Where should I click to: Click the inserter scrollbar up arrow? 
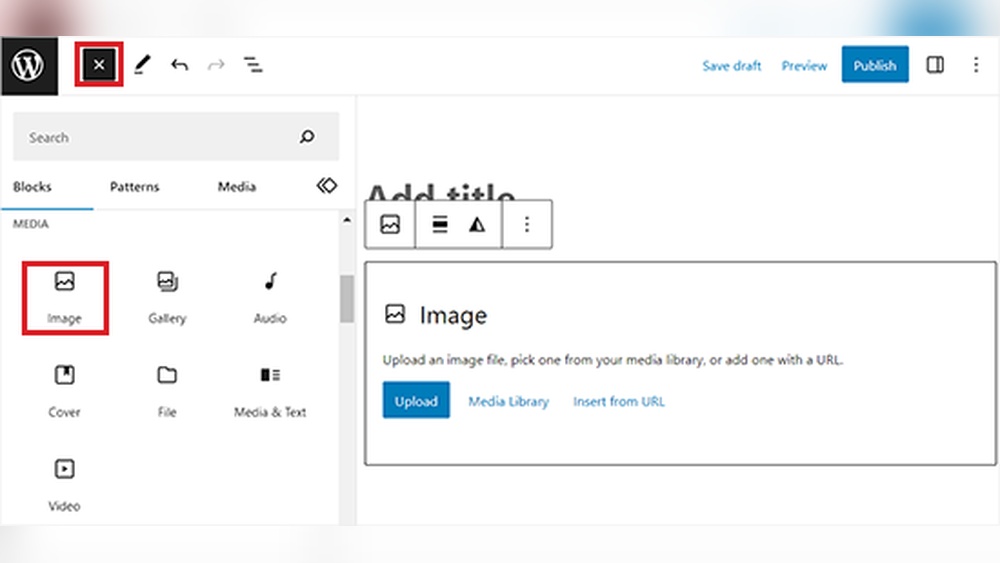click(347, 220)
